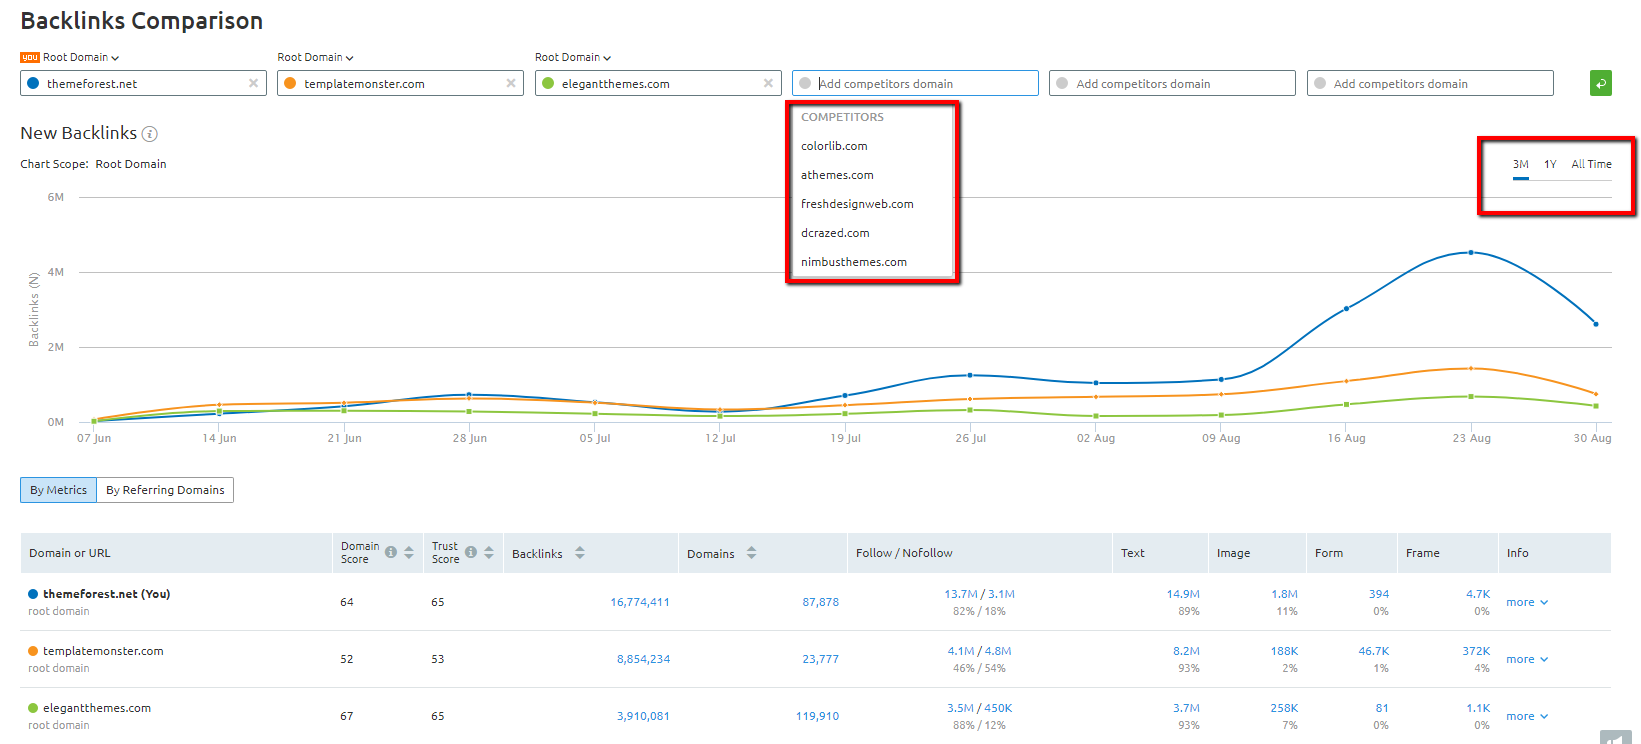1641x744 pixels.
Task: Expand more info for elegantthemes.com row
Action: point(1527,716)
